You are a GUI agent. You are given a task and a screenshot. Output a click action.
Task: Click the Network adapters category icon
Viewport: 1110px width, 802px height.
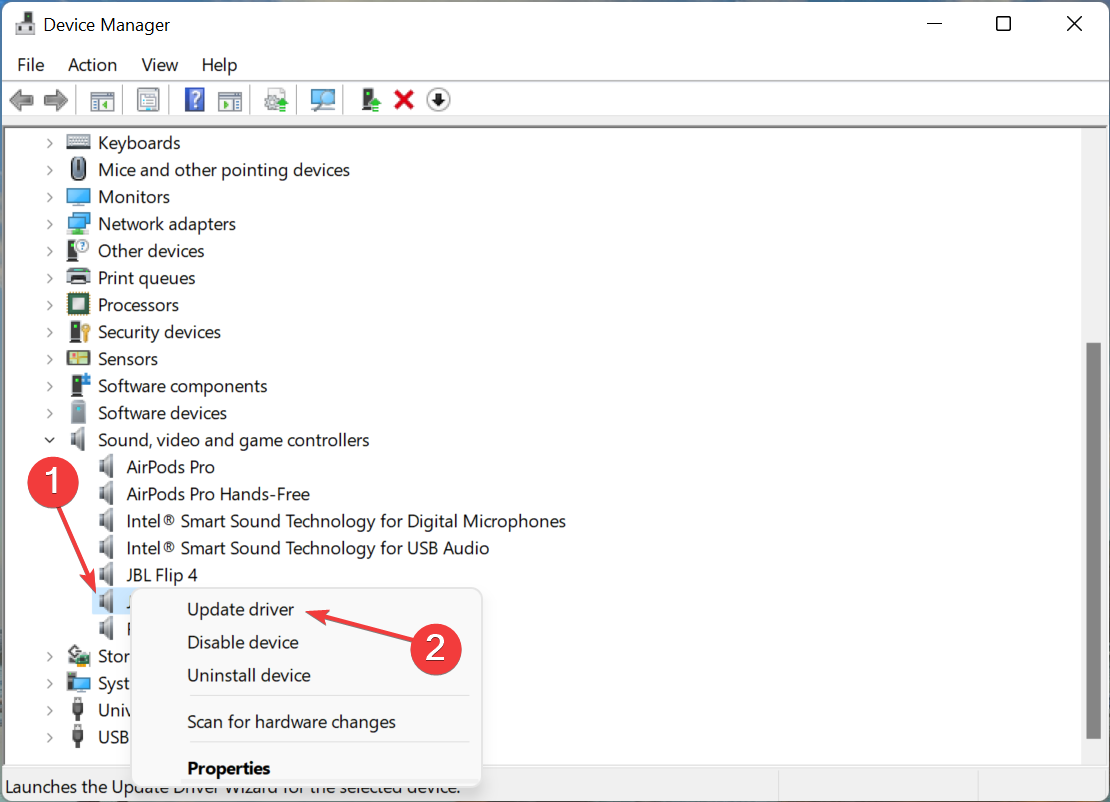[78, 224]
